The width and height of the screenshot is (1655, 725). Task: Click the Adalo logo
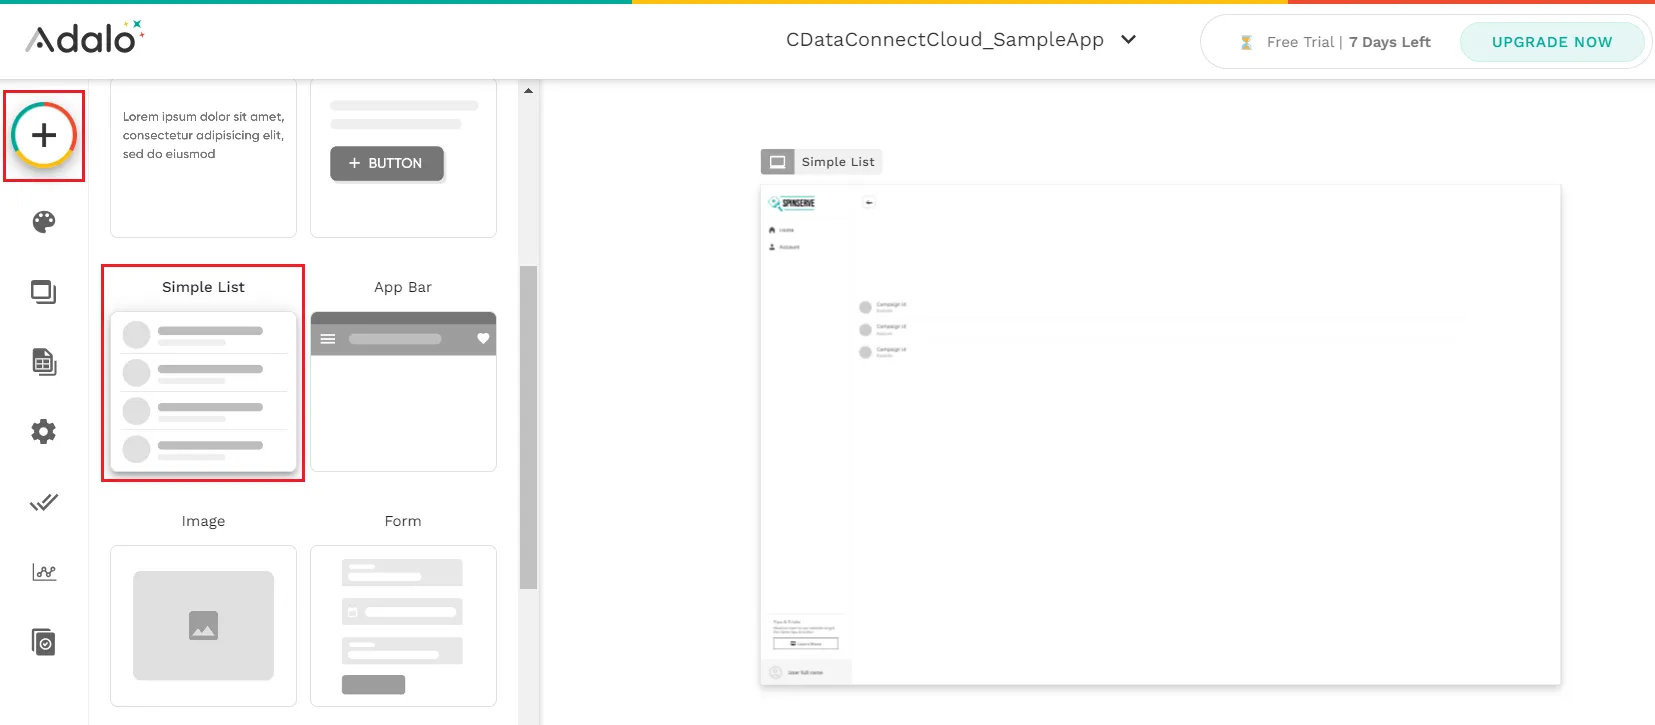(84, 38)
